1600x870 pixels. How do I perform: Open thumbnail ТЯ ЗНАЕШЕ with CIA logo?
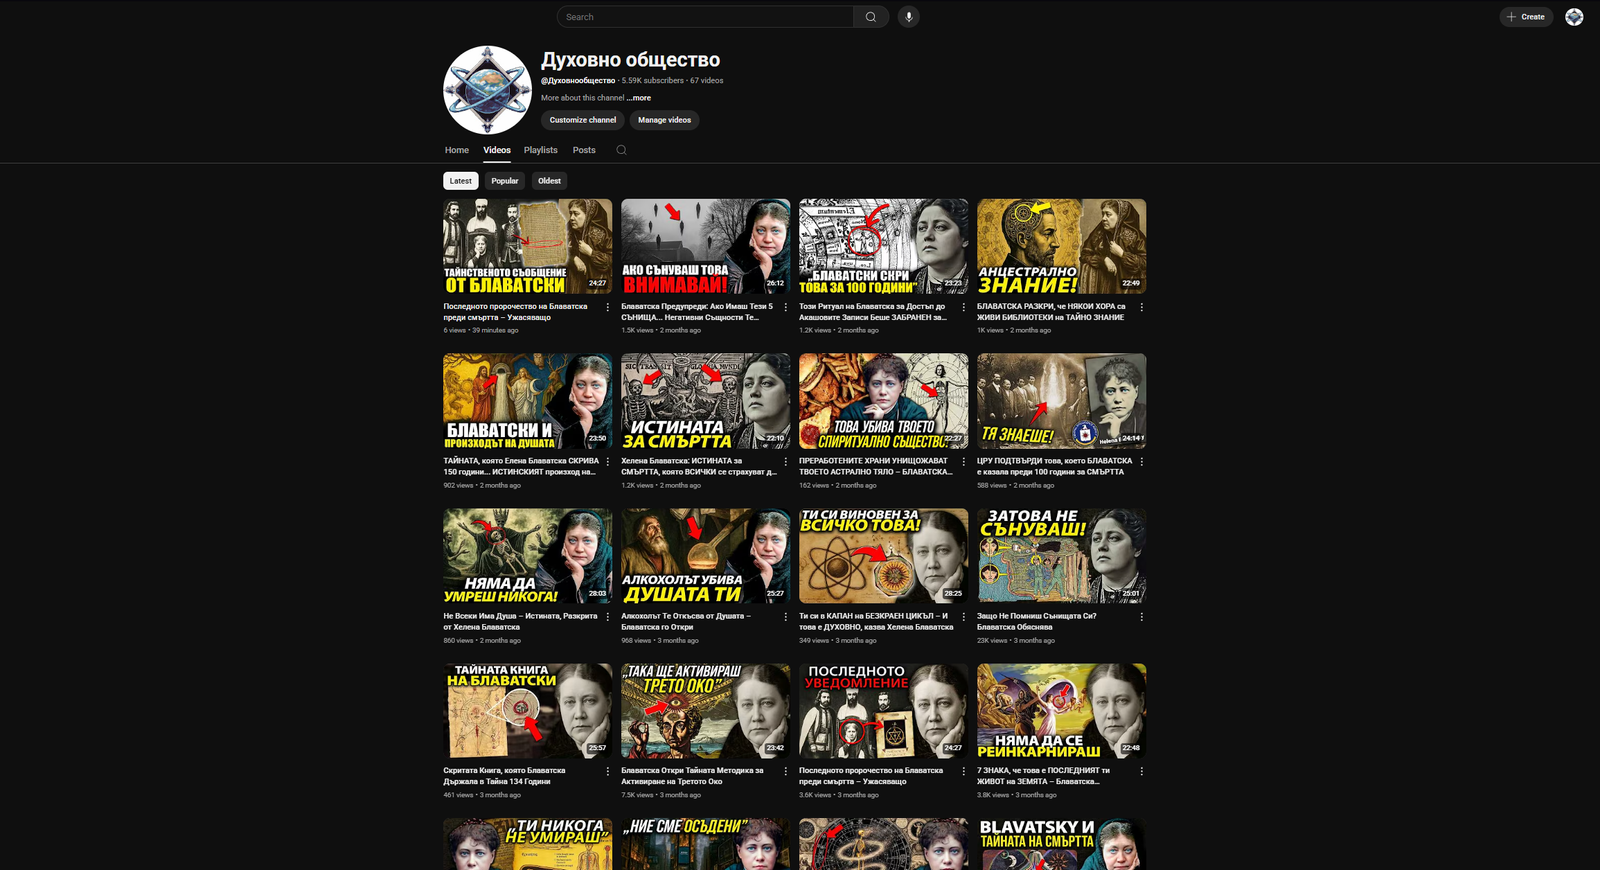pyautogui.click(x=1062, y=401)
